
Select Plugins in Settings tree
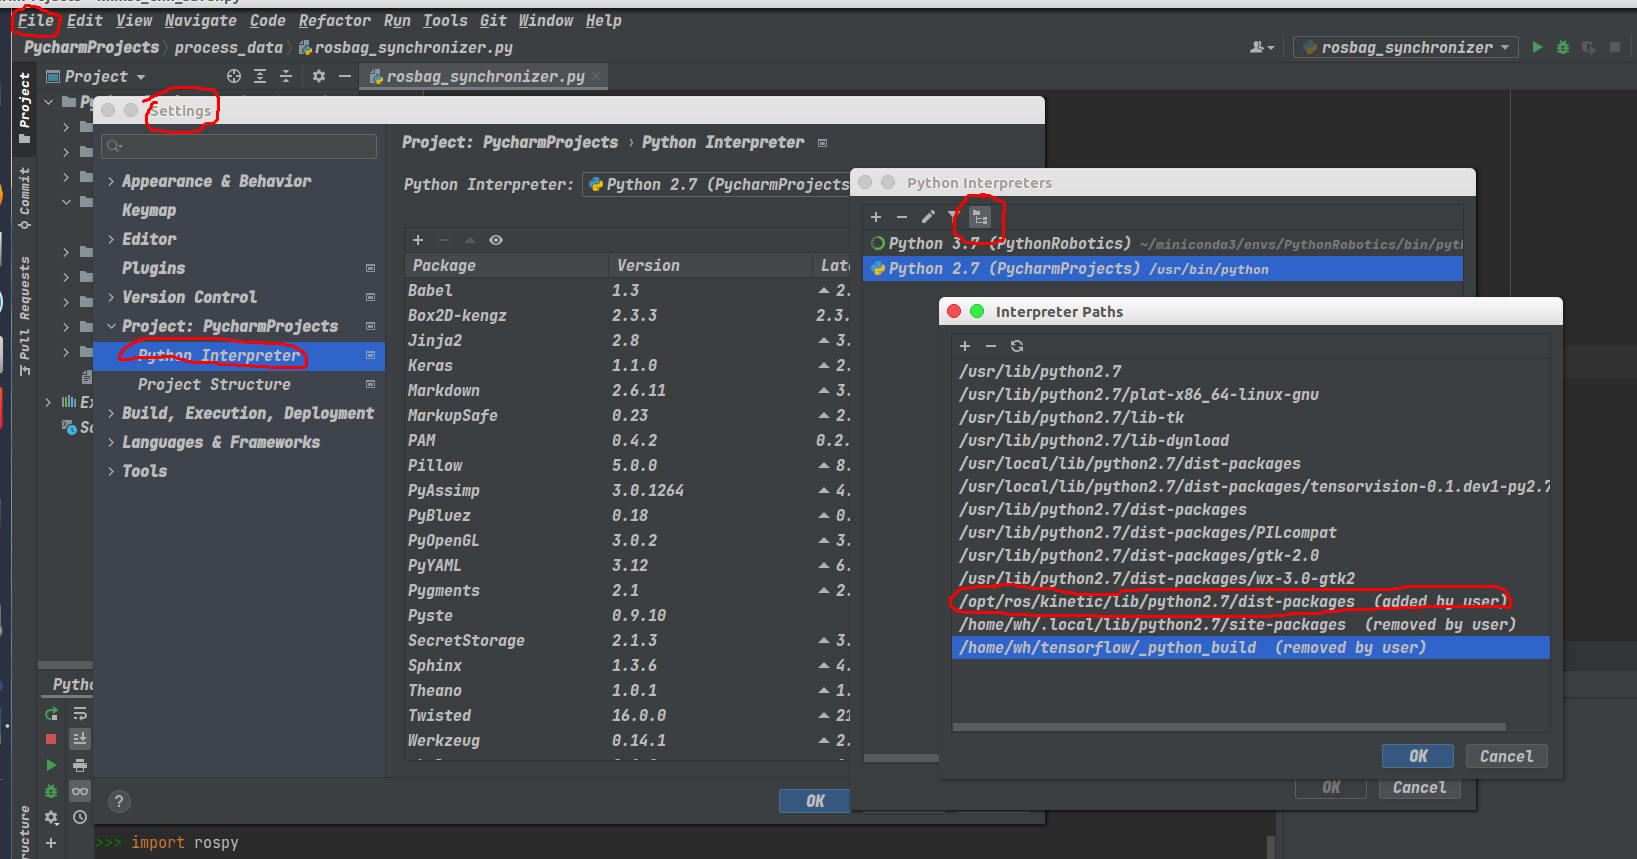point(153,268)
